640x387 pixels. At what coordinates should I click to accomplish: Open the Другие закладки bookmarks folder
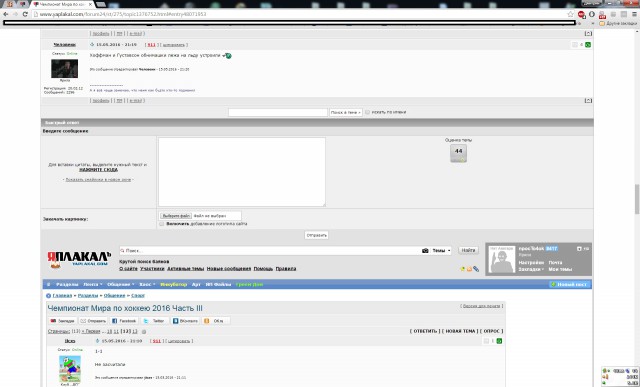tap(618, 23)
